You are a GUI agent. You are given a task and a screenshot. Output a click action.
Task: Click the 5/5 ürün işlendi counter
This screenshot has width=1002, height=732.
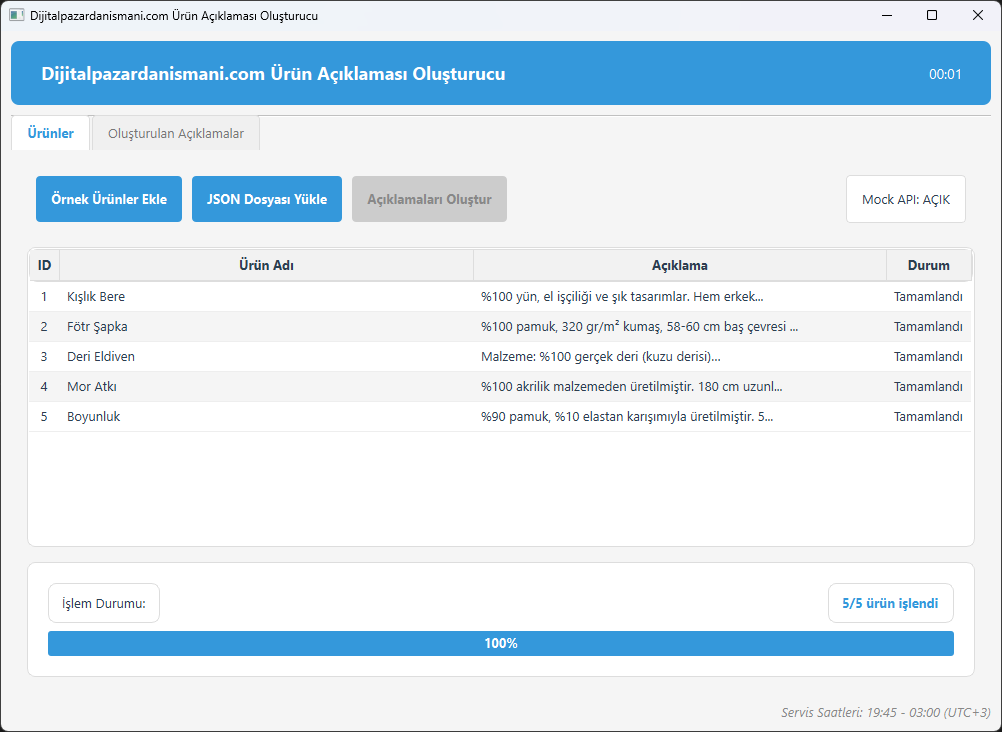pos(890,603)
